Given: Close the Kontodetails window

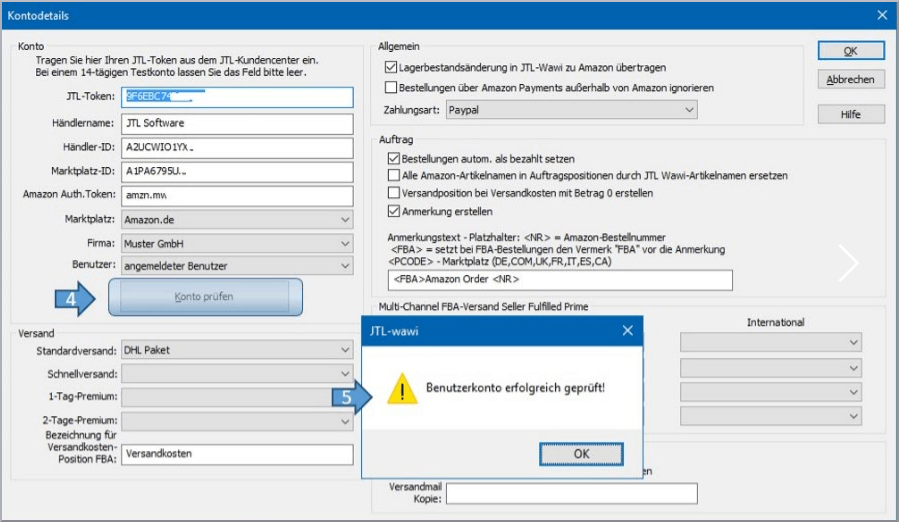Looking at the screenshot, I should click(882, 15).
